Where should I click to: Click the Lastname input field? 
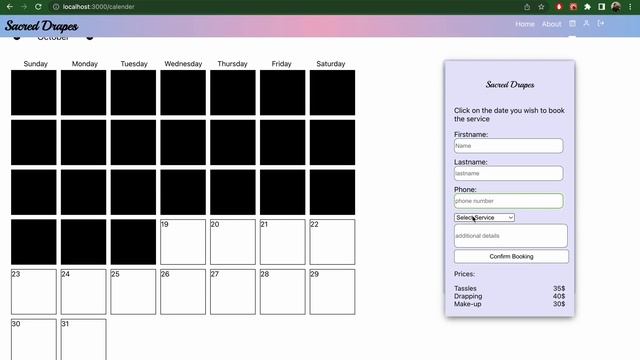click(509, 173)
